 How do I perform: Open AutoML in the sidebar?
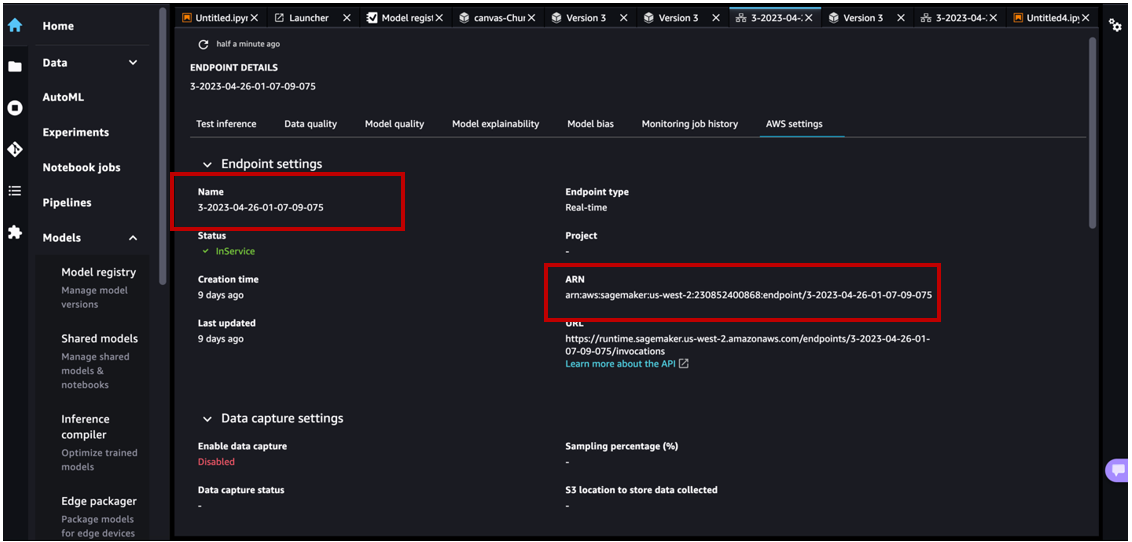point(64,97)
